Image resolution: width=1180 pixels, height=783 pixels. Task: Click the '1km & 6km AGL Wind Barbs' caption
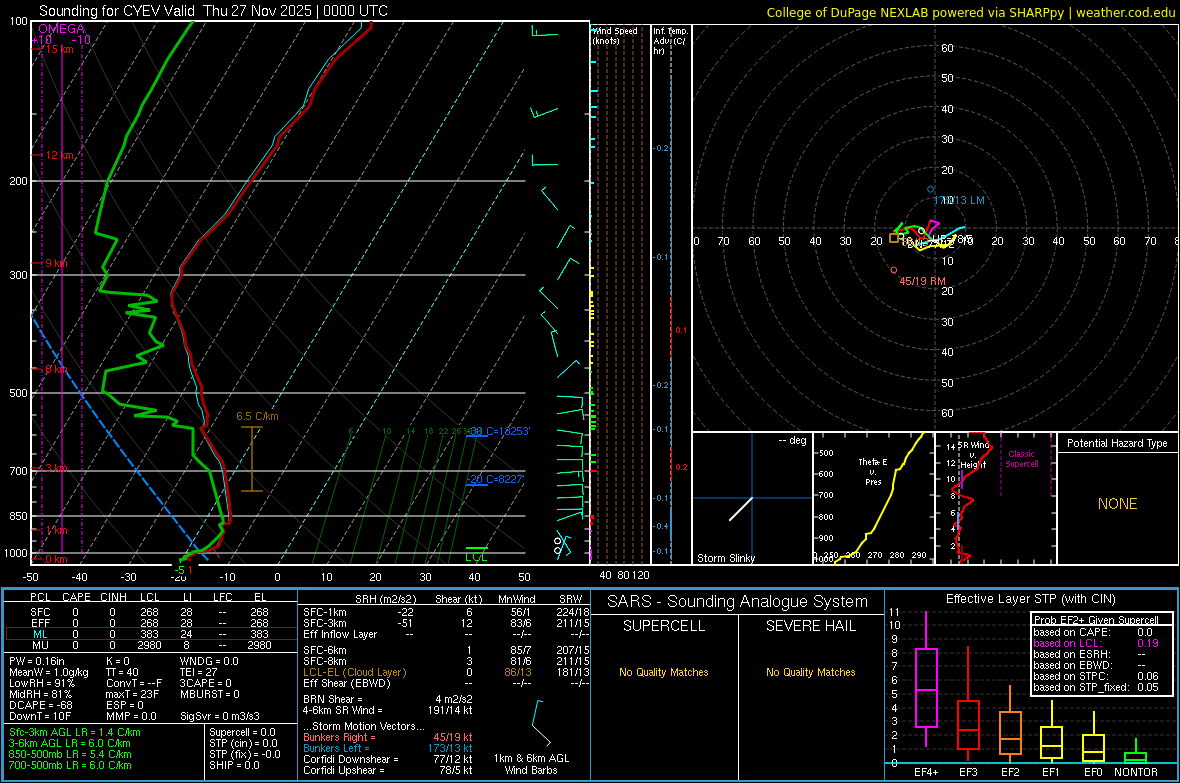click(531, 764)
